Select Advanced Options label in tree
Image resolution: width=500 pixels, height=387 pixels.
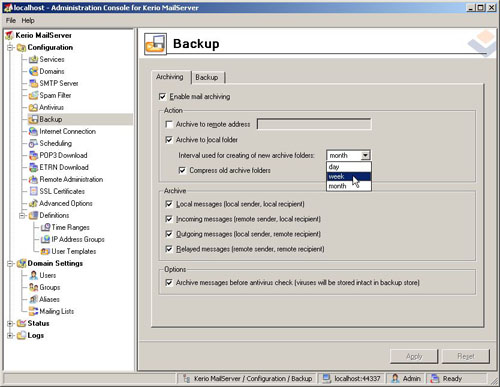coord(66,203)
